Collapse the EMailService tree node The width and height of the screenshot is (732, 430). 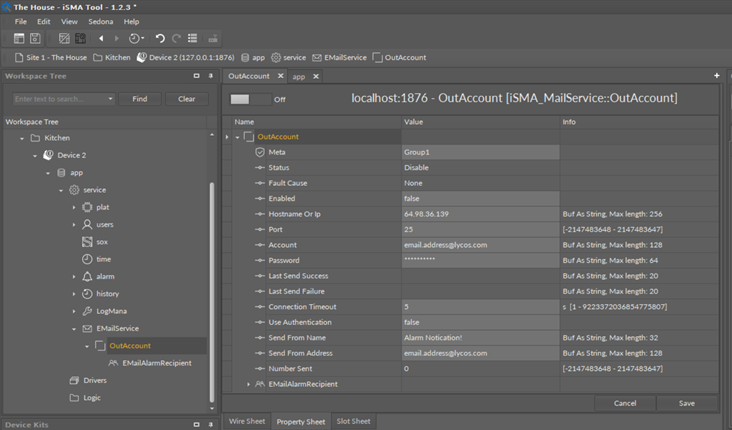pyautogui.click(x=75, y=328)
